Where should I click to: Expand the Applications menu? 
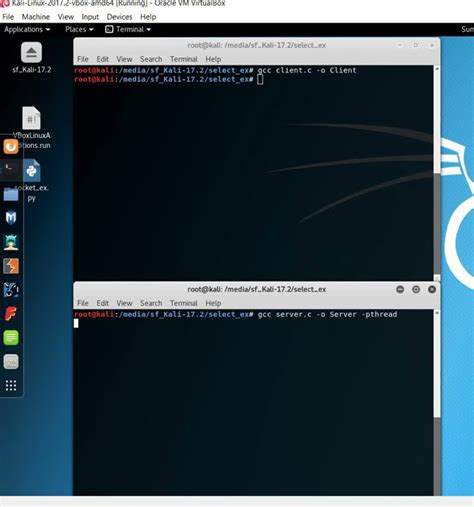tap(27, 29)
